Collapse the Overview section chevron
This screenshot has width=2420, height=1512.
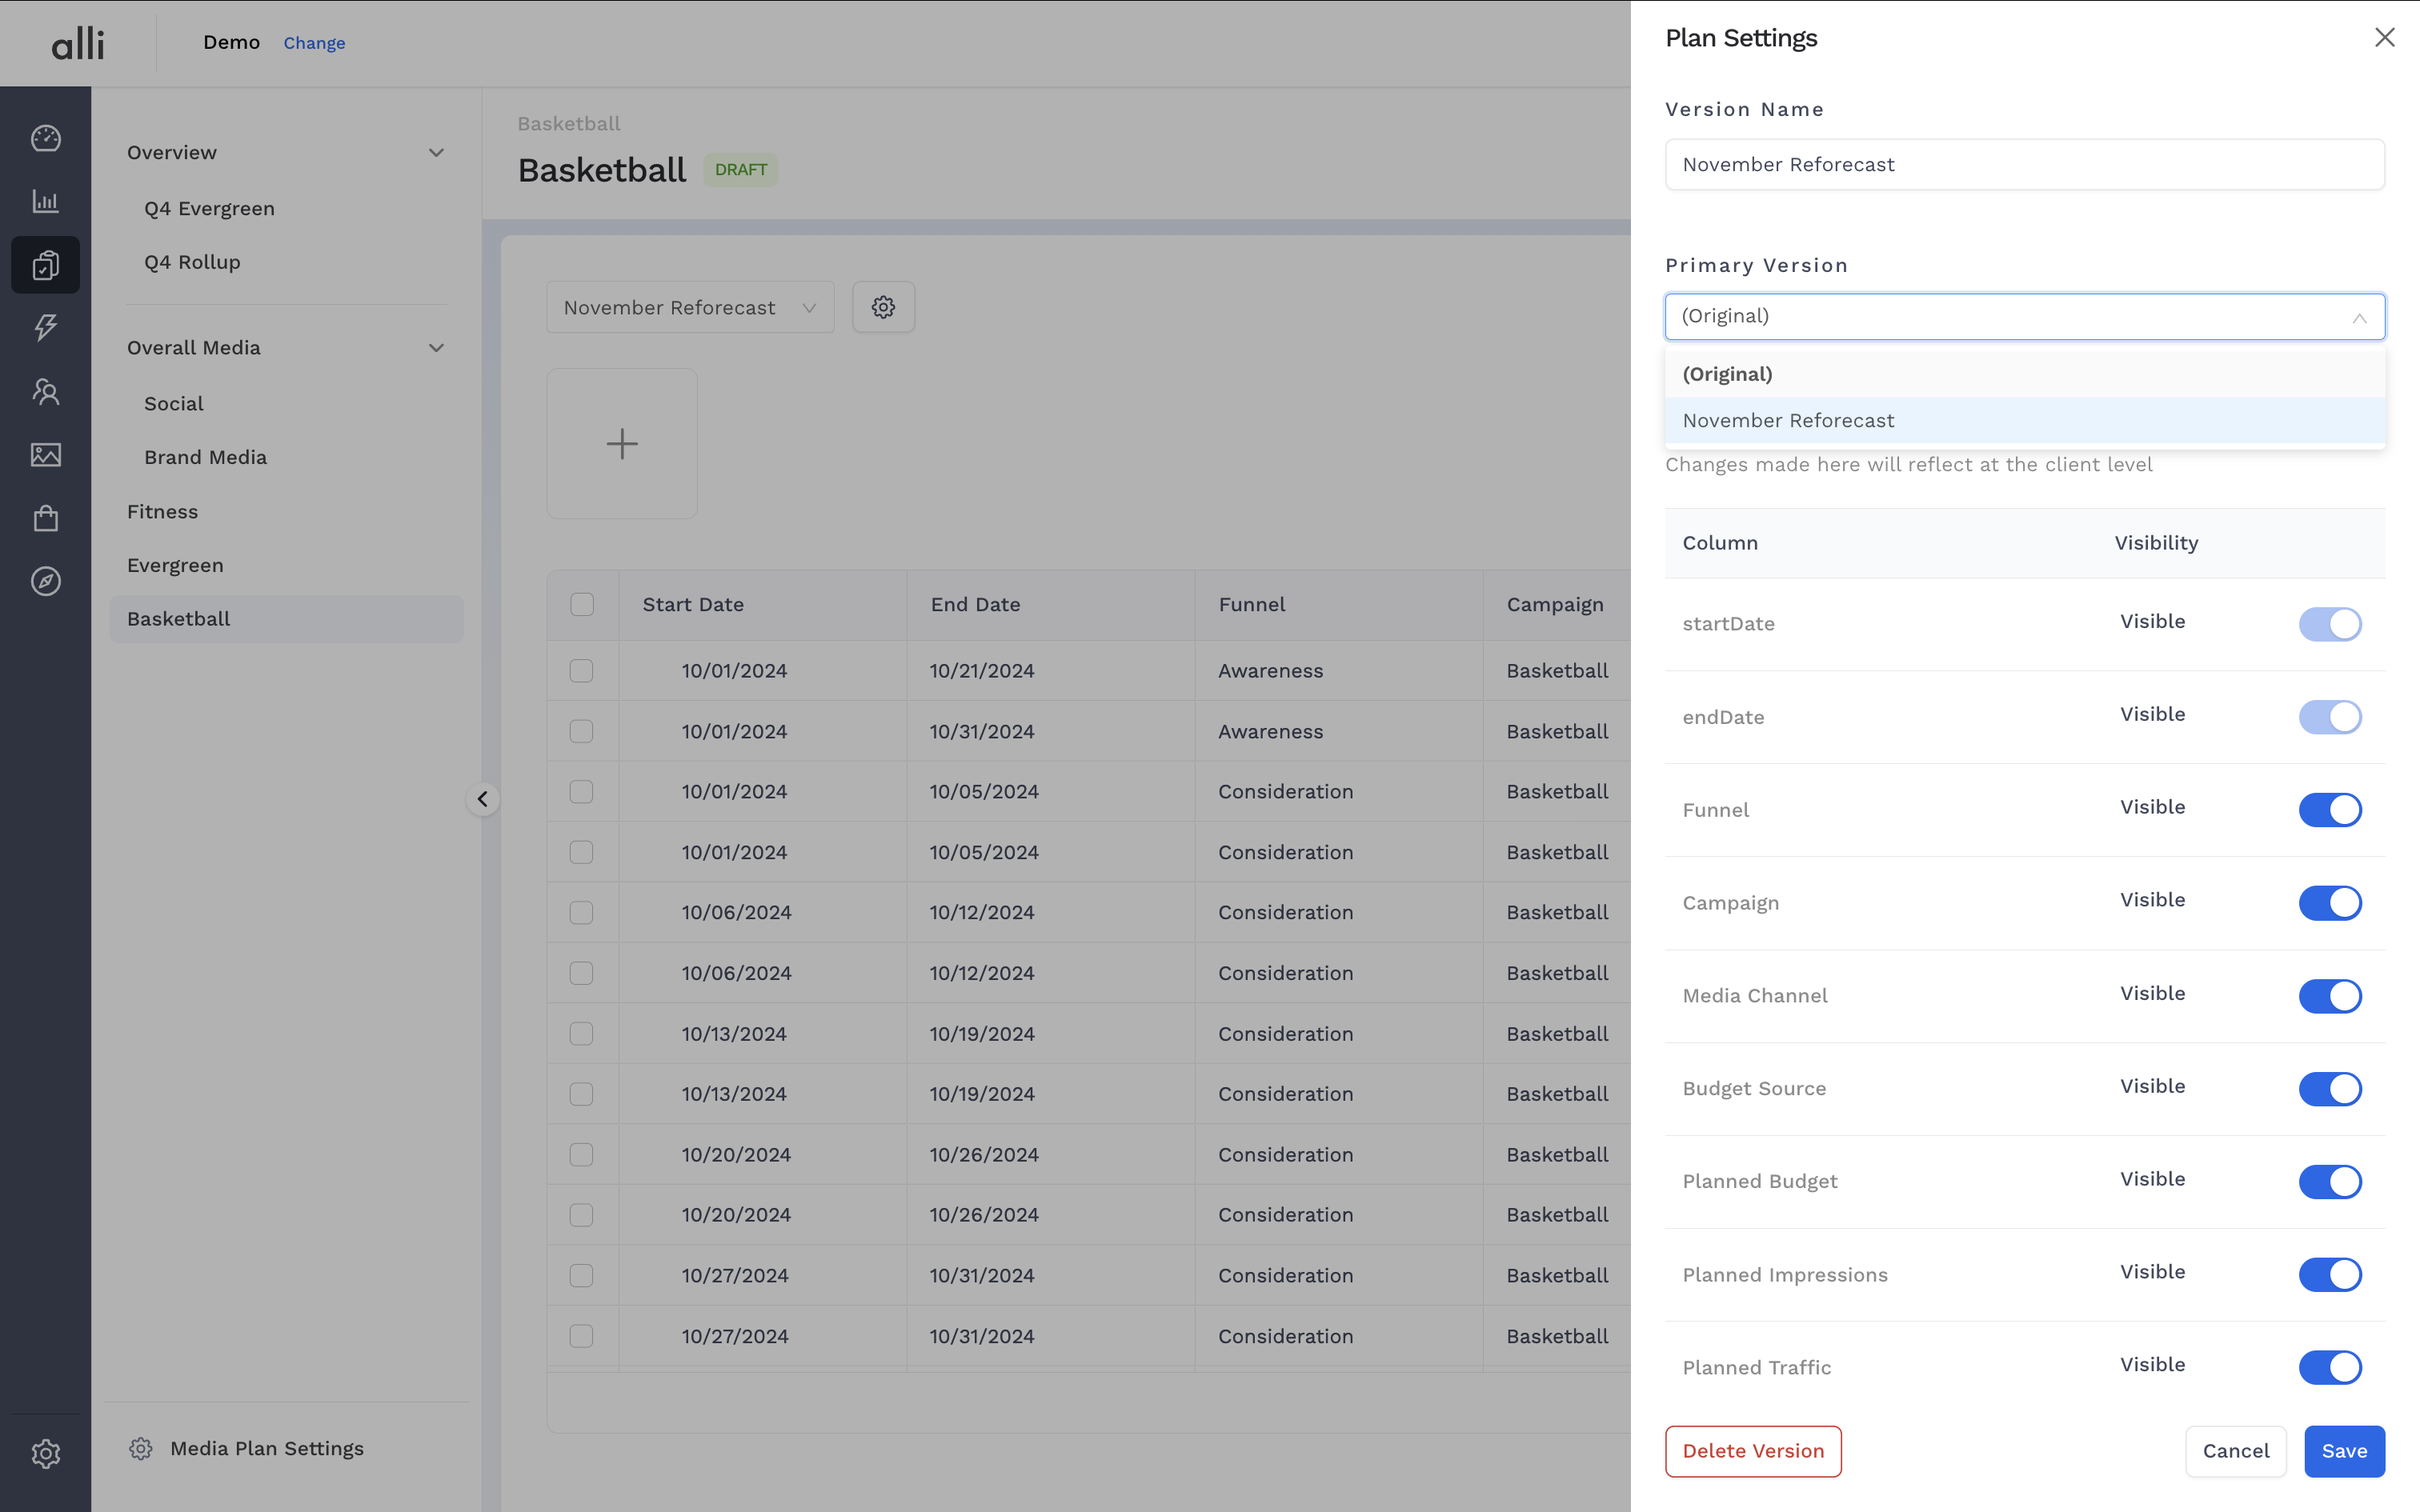pos(436,152)
